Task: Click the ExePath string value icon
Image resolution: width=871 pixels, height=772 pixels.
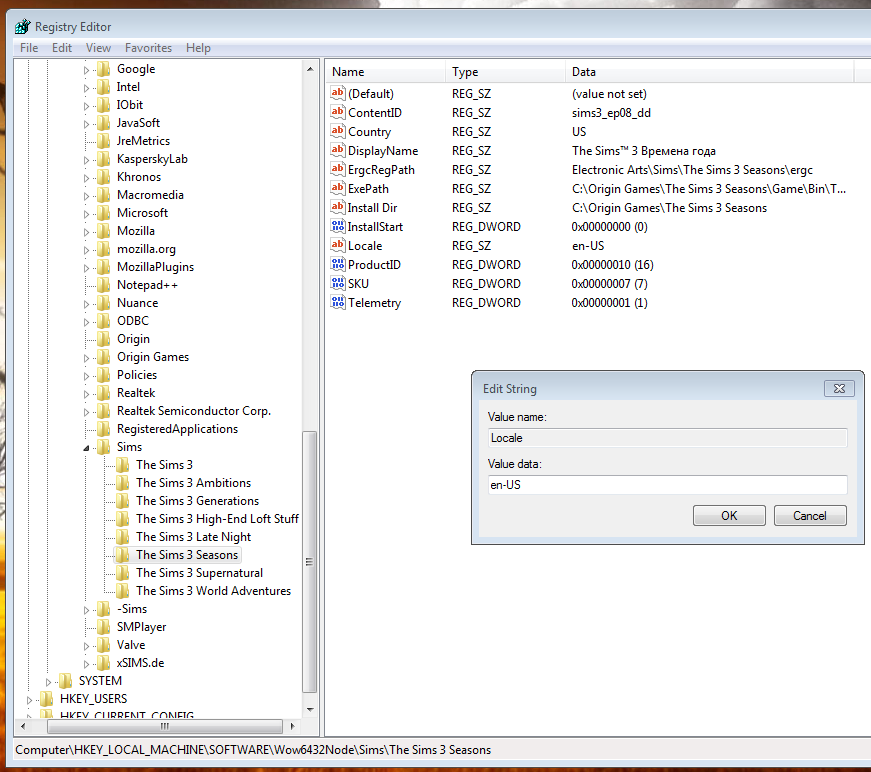Action: [338, 188]
